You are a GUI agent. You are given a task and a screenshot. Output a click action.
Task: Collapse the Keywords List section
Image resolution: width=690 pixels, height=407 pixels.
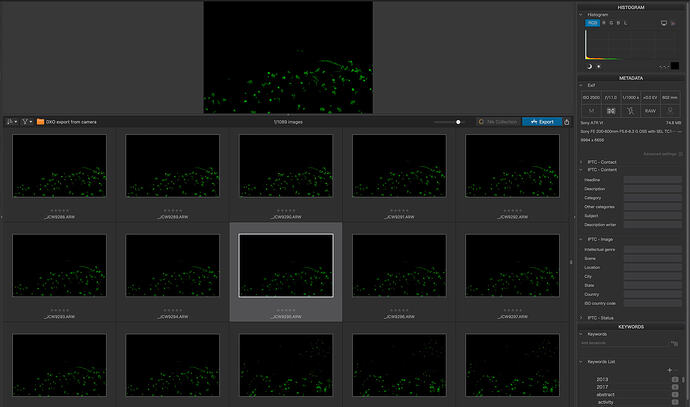click(x=581, y=362)
